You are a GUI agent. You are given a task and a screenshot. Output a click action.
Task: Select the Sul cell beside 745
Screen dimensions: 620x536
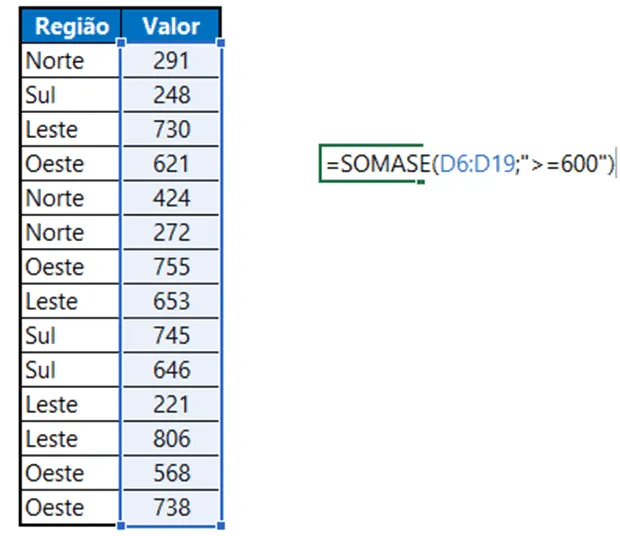coord(70,336)
